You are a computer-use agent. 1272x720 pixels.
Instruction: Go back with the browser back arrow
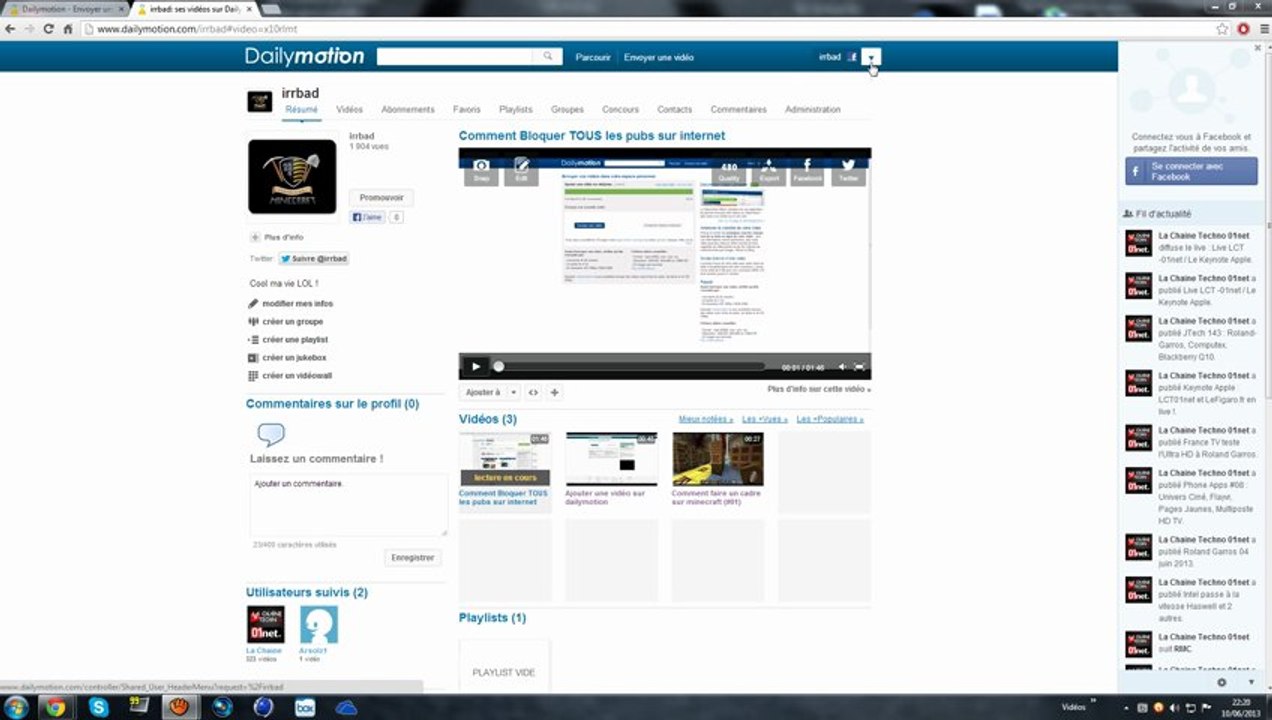click(10, 29)
